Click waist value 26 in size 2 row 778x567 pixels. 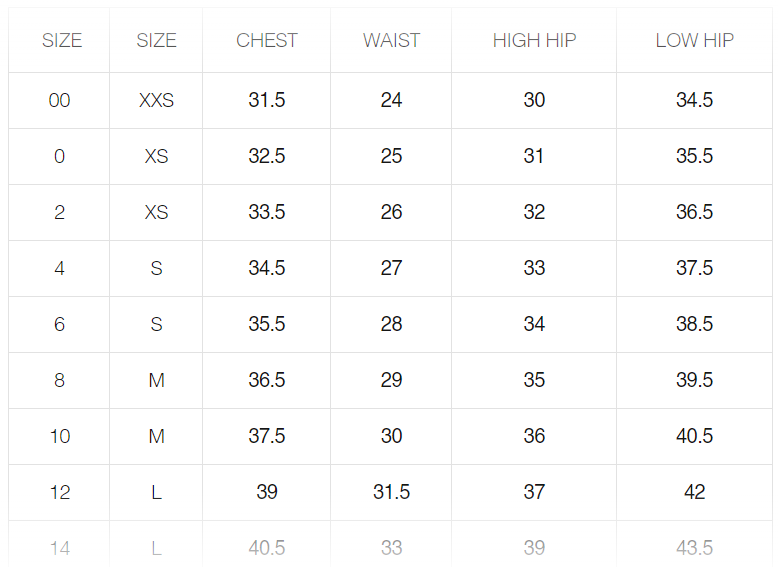[391, 213]
